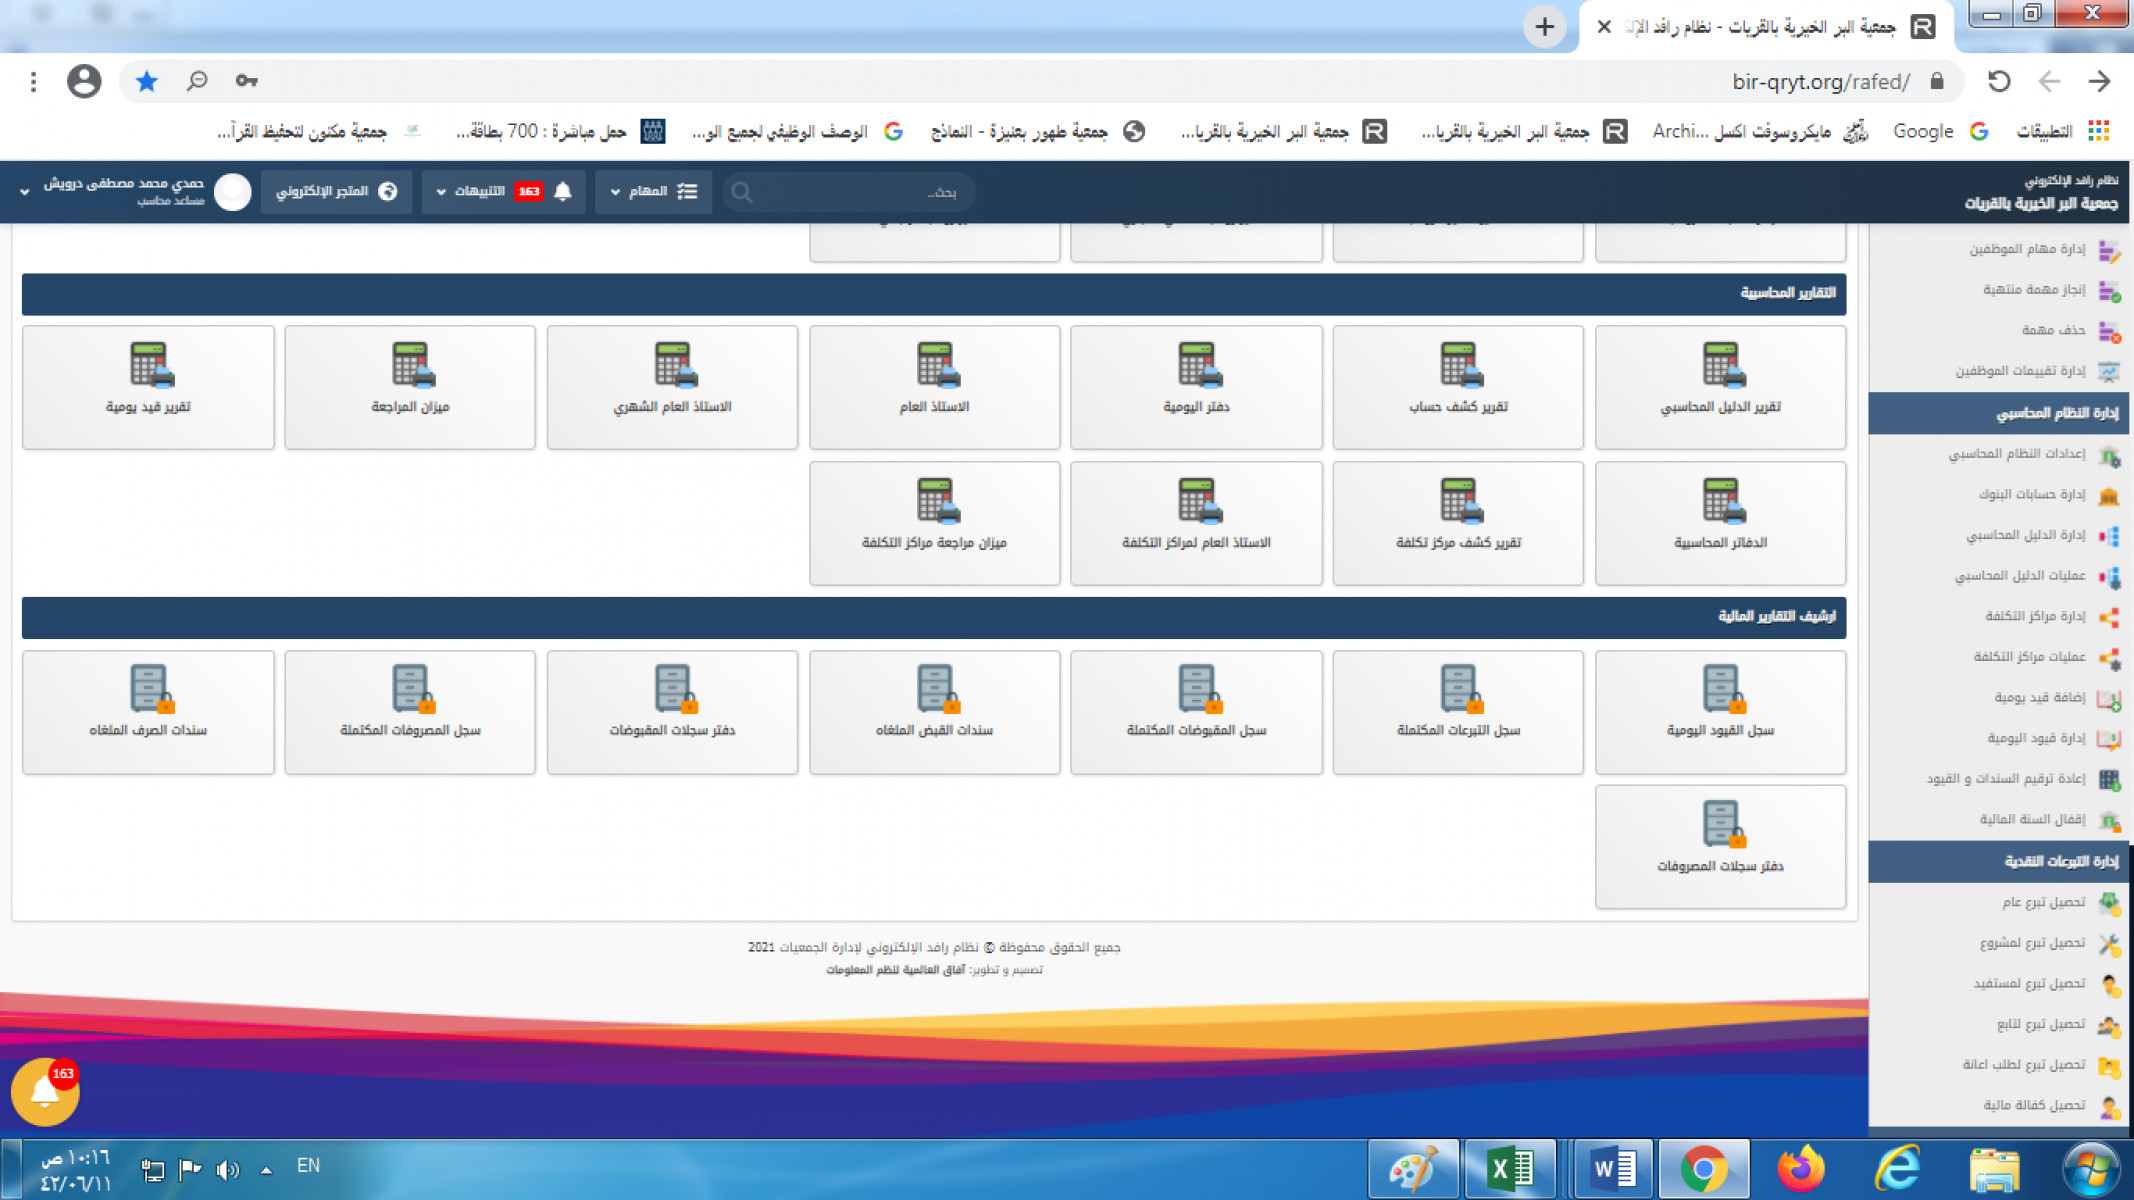Reload the page
2134x1200 pixels.
click(x=1998, y=81)
